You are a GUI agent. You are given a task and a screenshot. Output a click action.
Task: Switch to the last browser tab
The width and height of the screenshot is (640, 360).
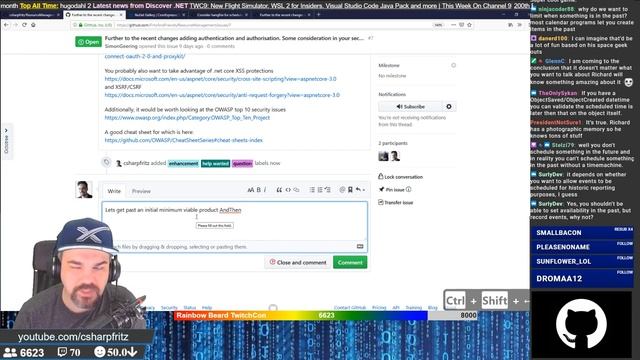(x=284, y=15)
